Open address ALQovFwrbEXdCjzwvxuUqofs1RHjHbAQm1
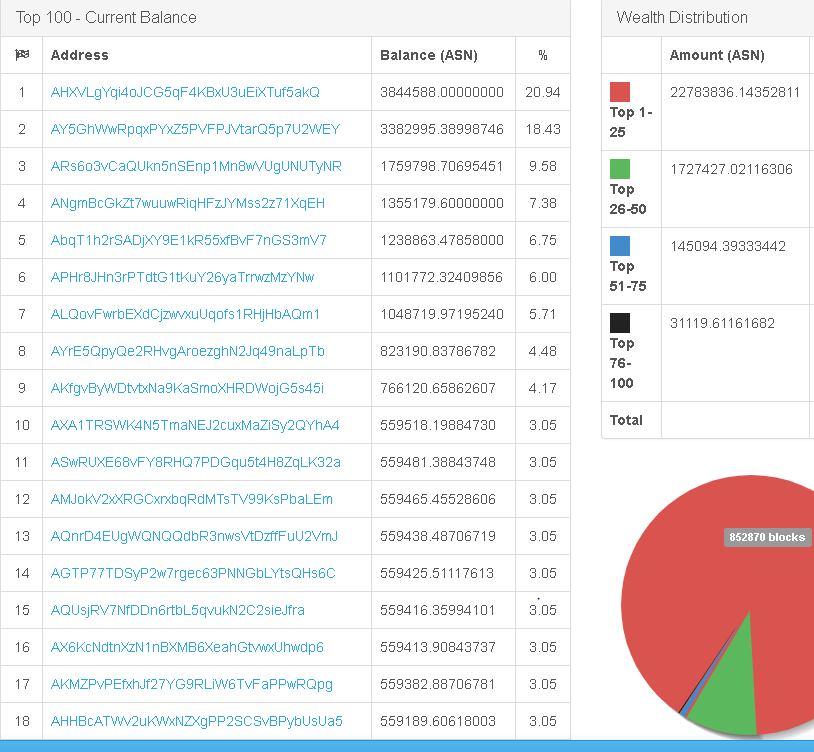 point(185,315)
